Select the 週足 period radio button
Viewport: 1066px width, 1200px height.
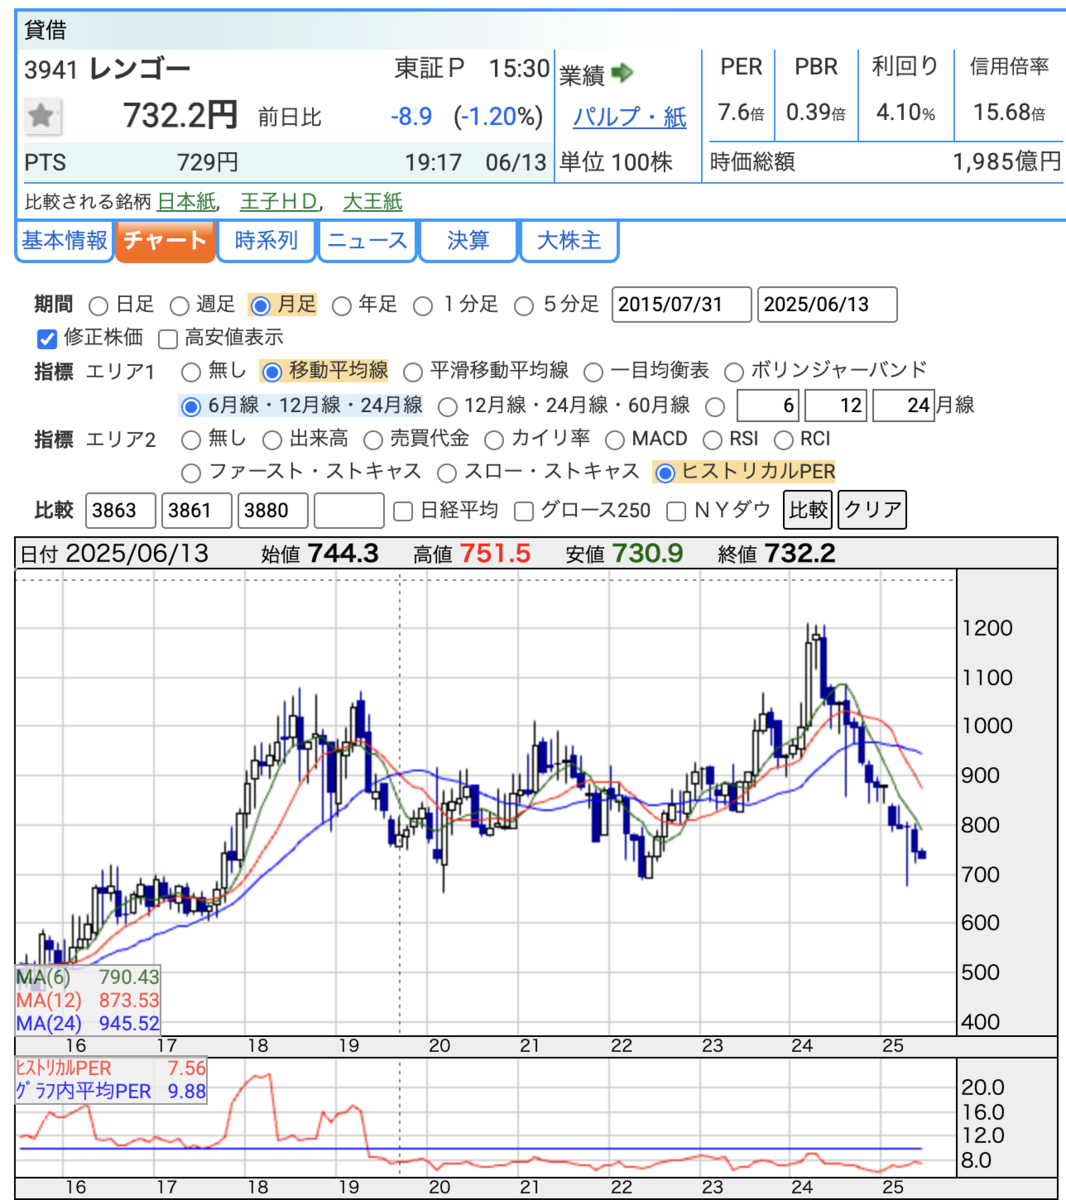coord(179,305)
